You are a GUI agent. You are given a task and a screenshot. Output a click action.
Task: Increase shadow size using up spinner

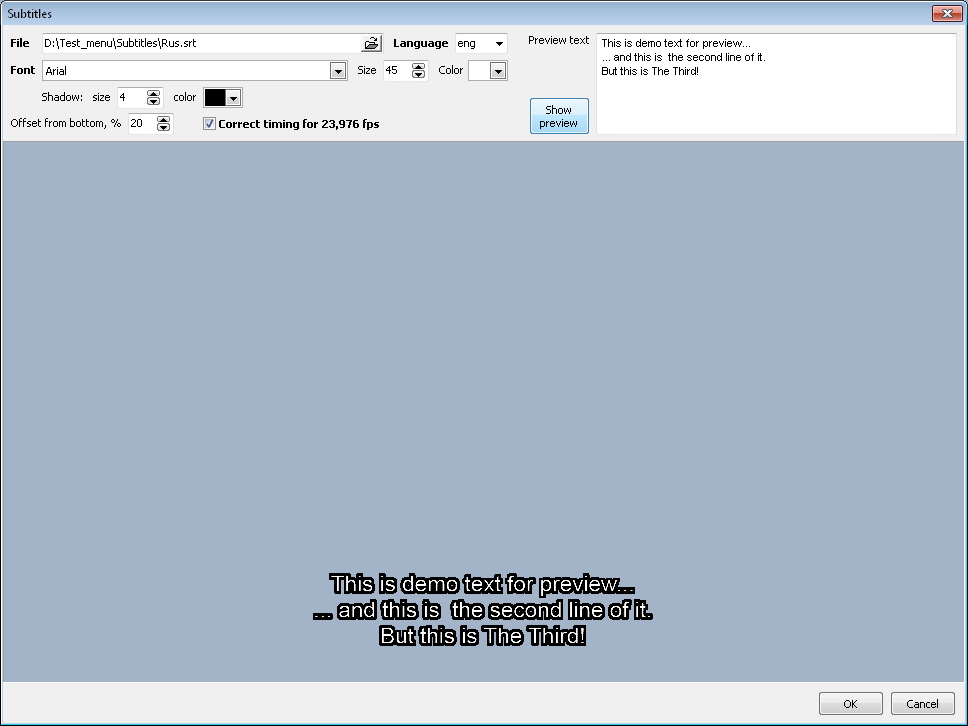pyautogui.click(x=153, y=93)
